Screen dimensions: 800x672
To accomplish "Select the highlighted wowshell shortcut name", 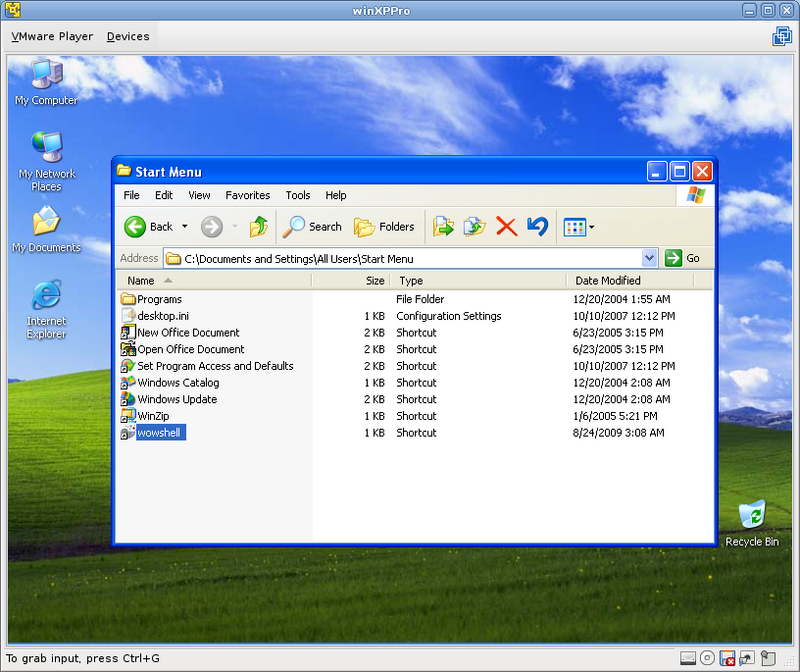I will pyautogui.click(x=159, y=433).
